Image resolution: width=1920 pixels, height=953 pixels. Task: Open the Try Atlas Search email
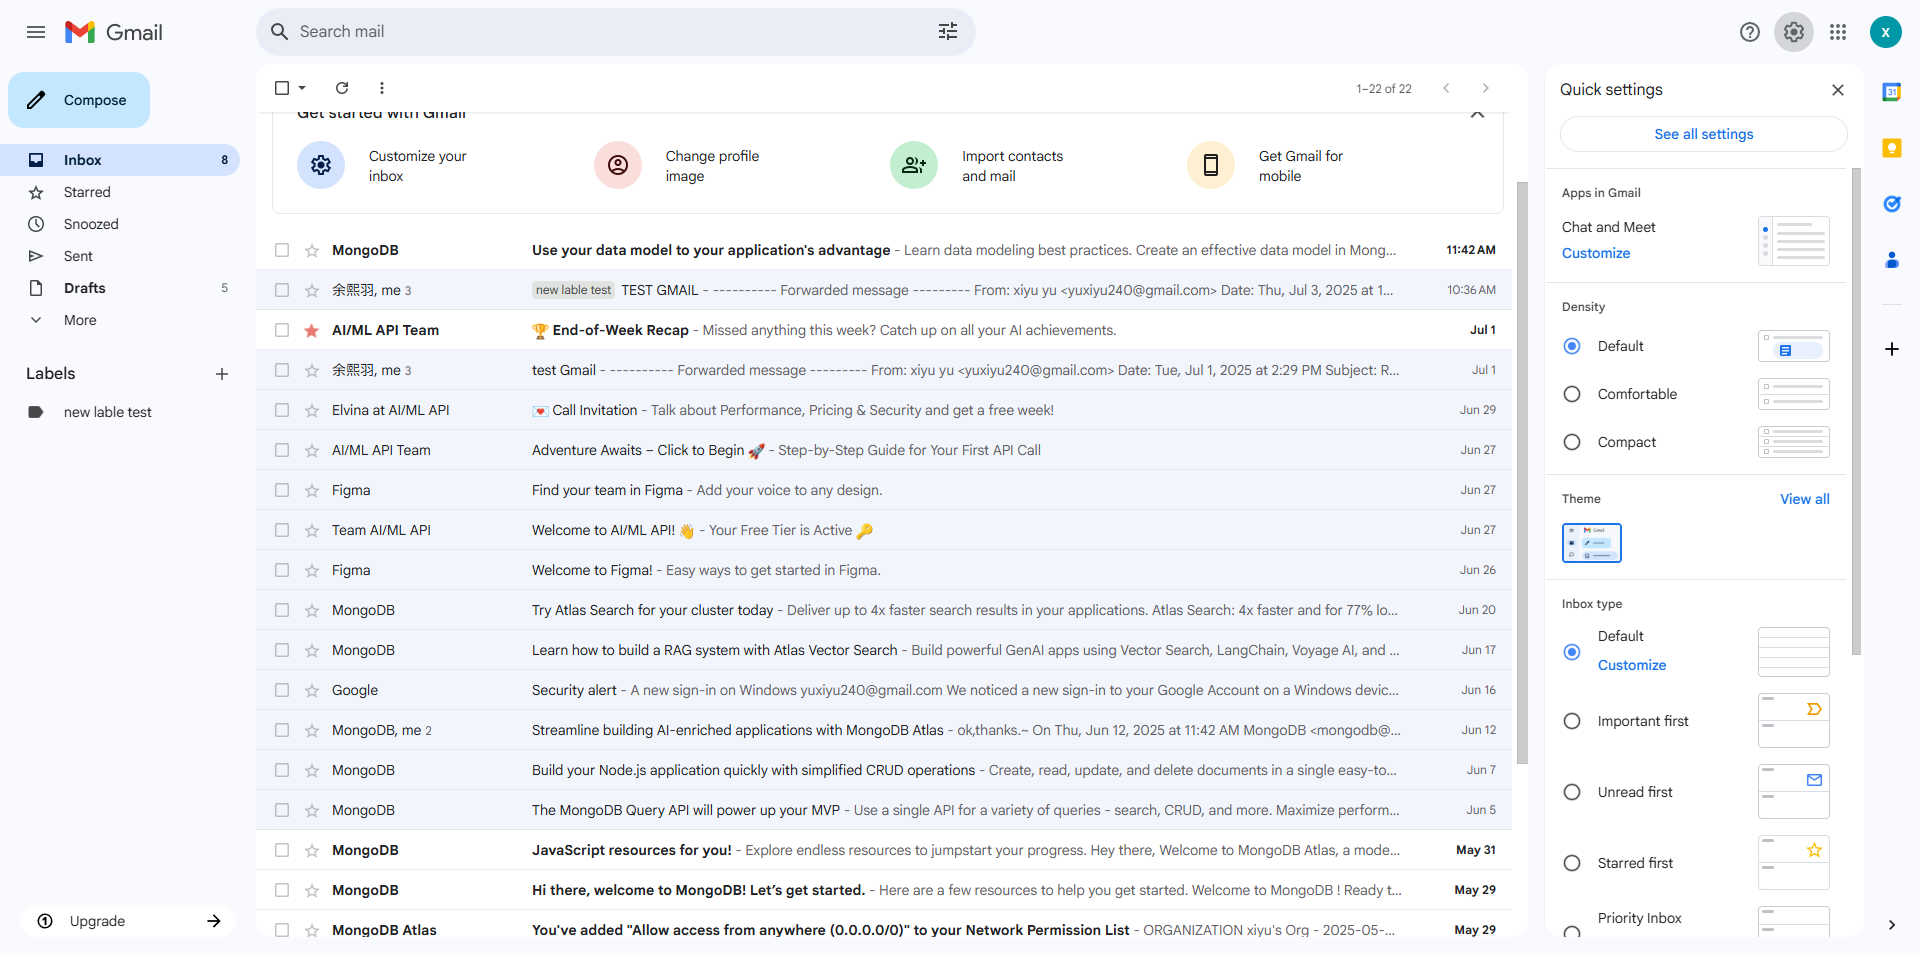click(884, 610)
